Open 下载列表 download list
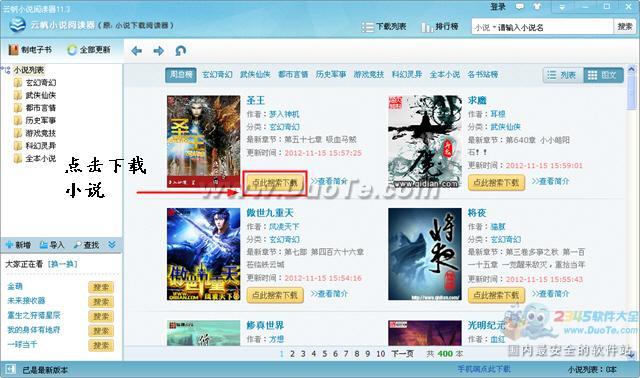This screenshot has height=378, width=640. pos(384,27)
